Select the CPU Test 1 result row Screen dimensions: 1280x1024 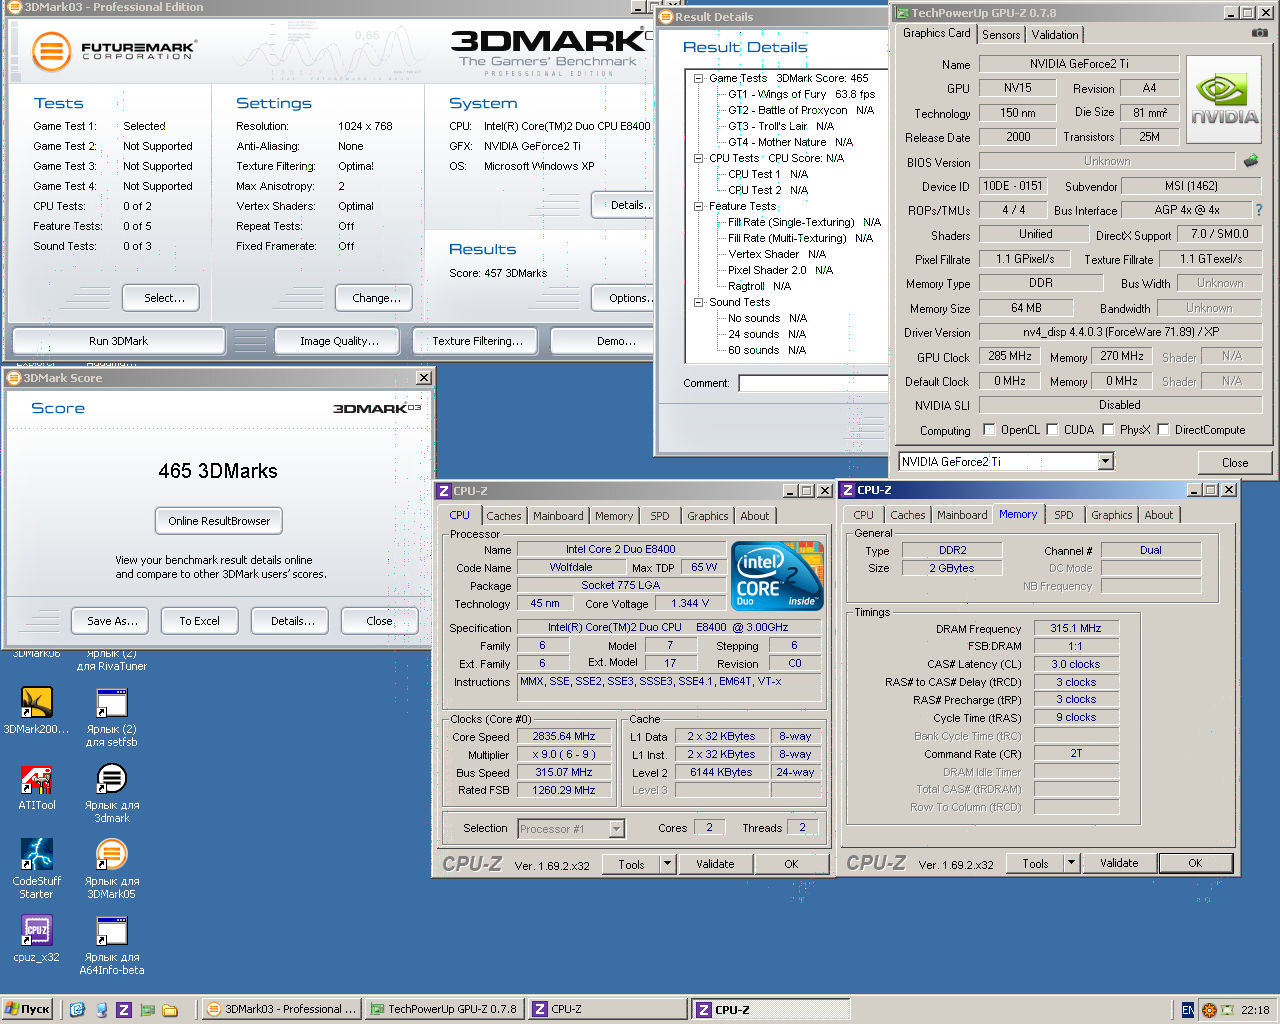point(767,174)
